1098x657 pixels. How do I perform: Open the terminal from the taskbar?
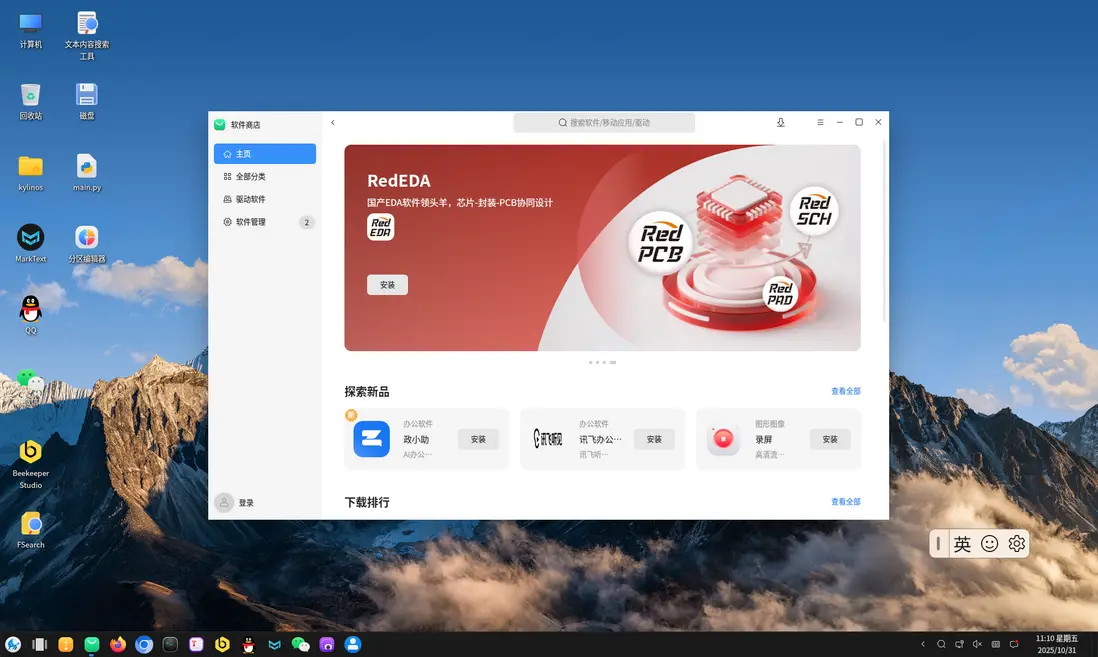pyautogui.click(x=170, y=644)
